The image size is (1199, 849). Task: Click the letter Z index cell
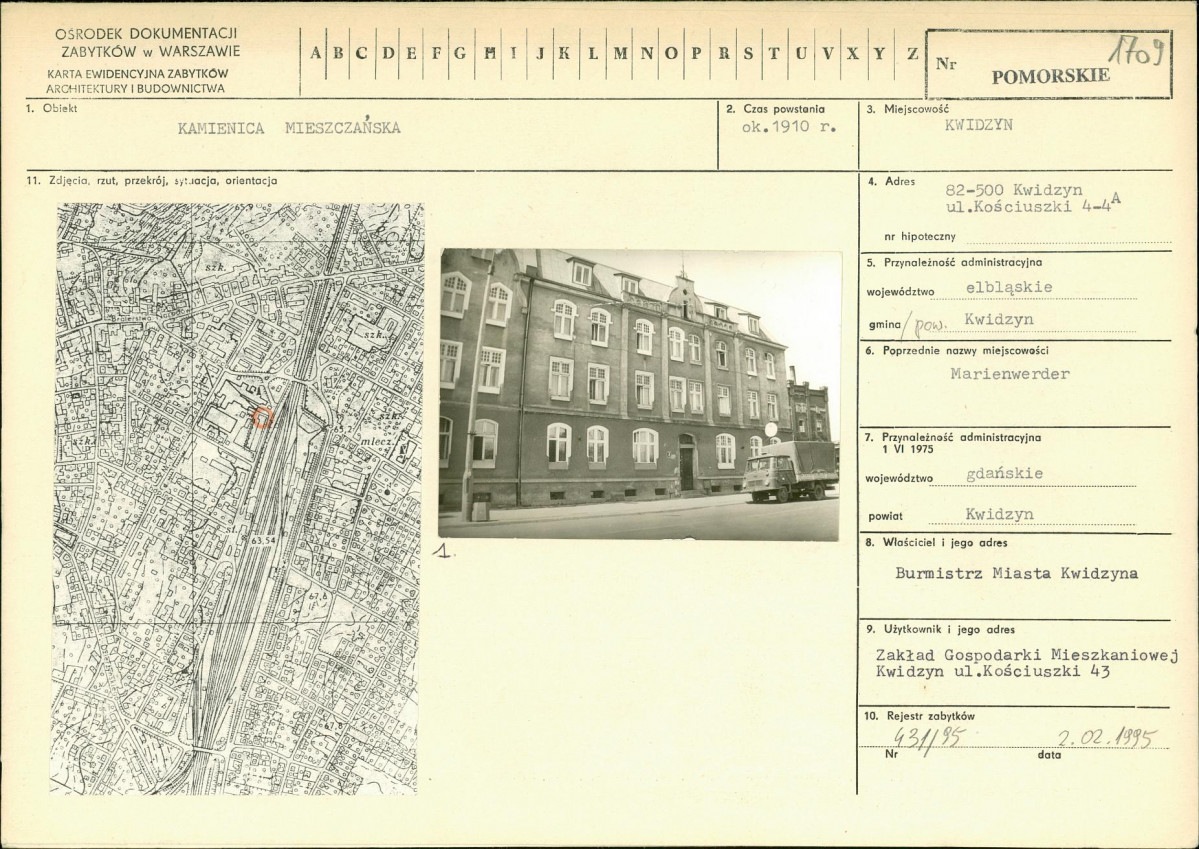coord(911,54)
